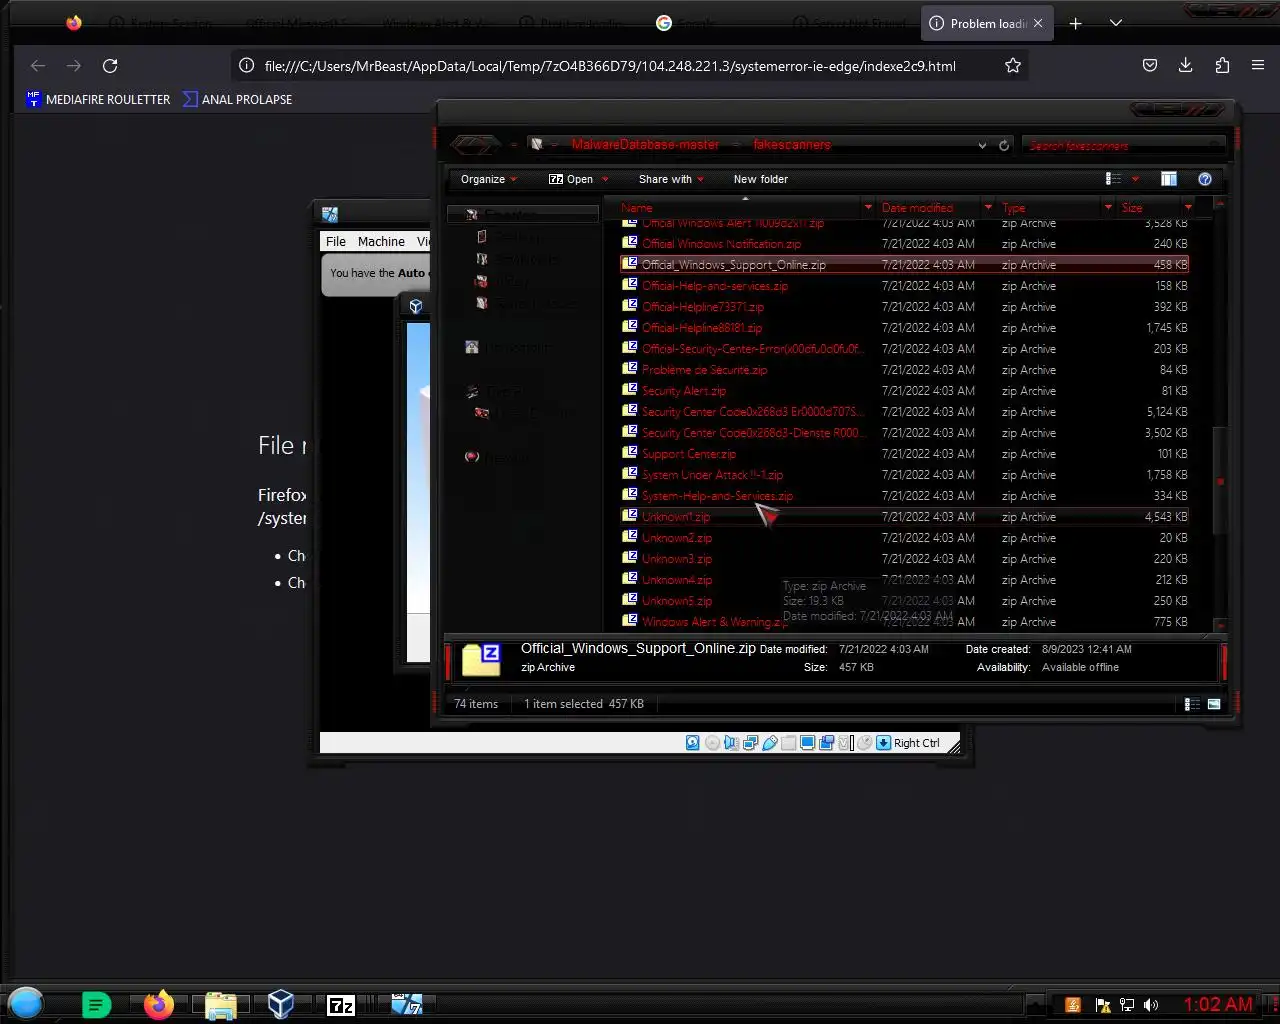Click the zip icon of Unknown4.zip
The width and height of the screenshot is (1280, 1024).
(x=629, y=579)
